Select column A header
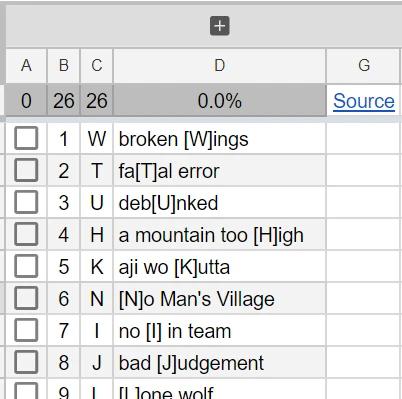The height and width of the screenshot is (399, 402). pos(26,65)
